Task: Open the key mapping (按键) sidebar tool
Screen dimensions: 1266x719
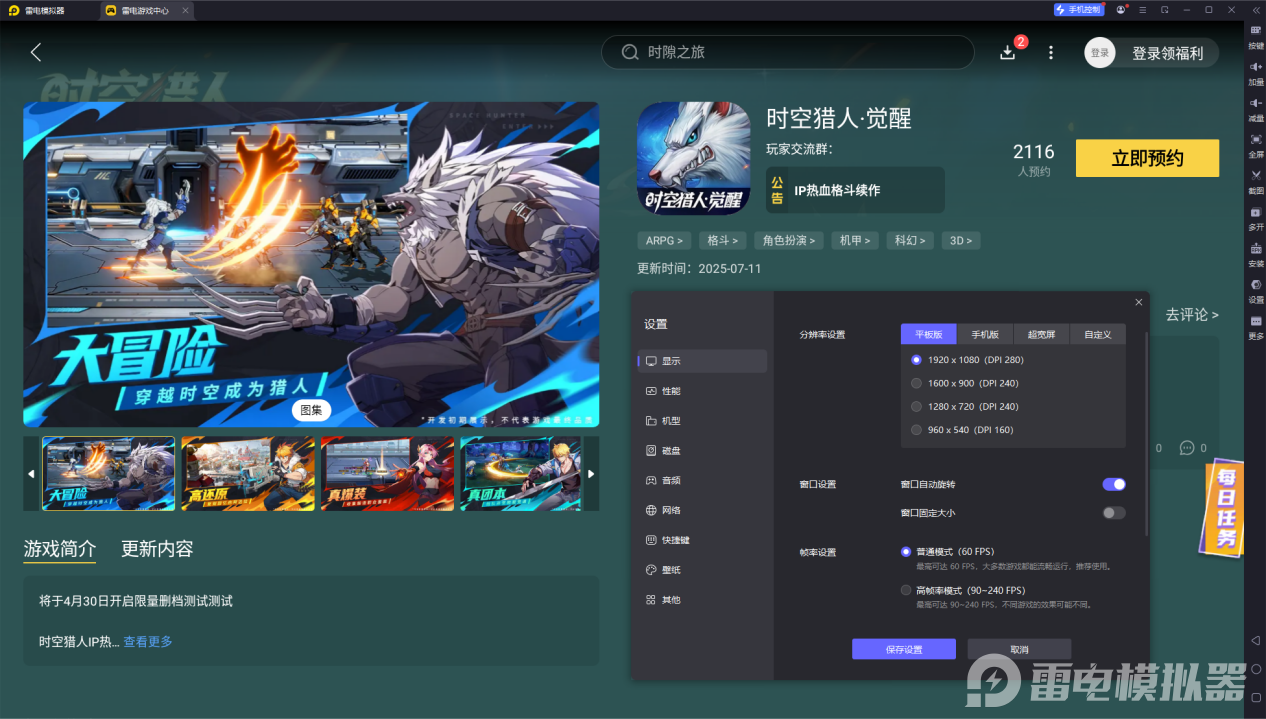Action: click(1256, 37)
